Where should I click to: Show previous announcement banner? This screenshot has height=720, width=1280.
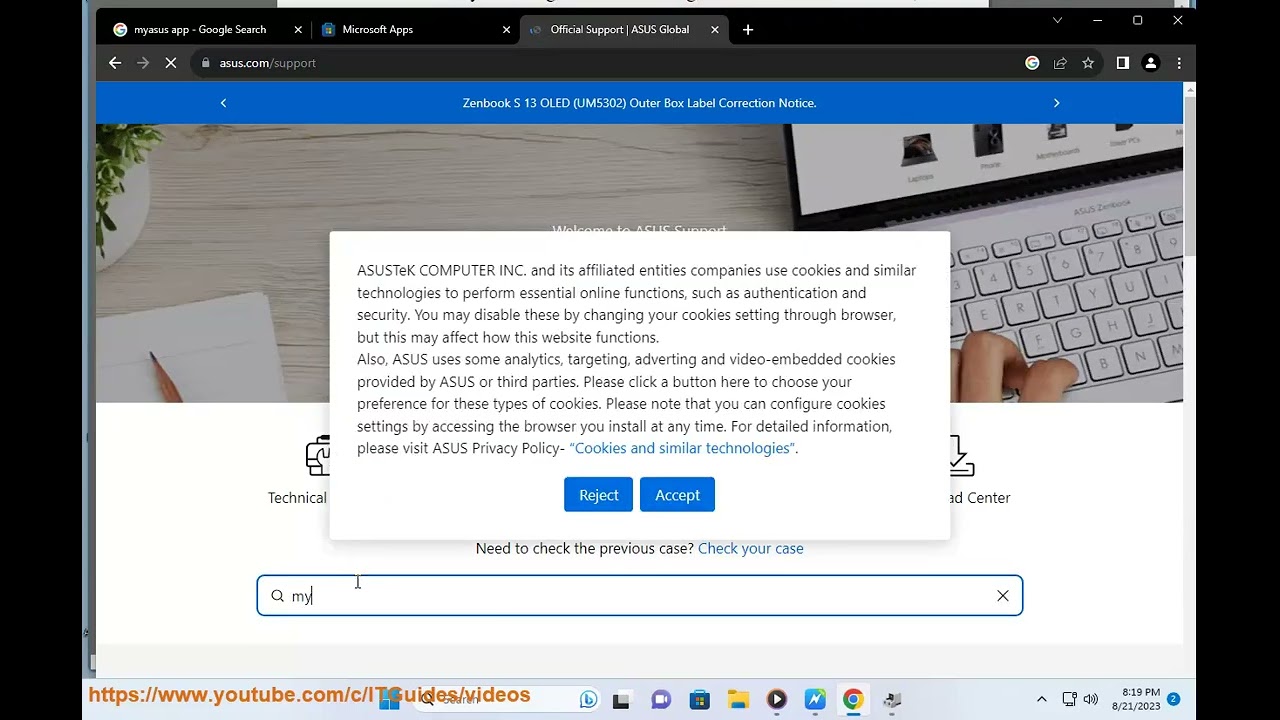coord(223,103)
